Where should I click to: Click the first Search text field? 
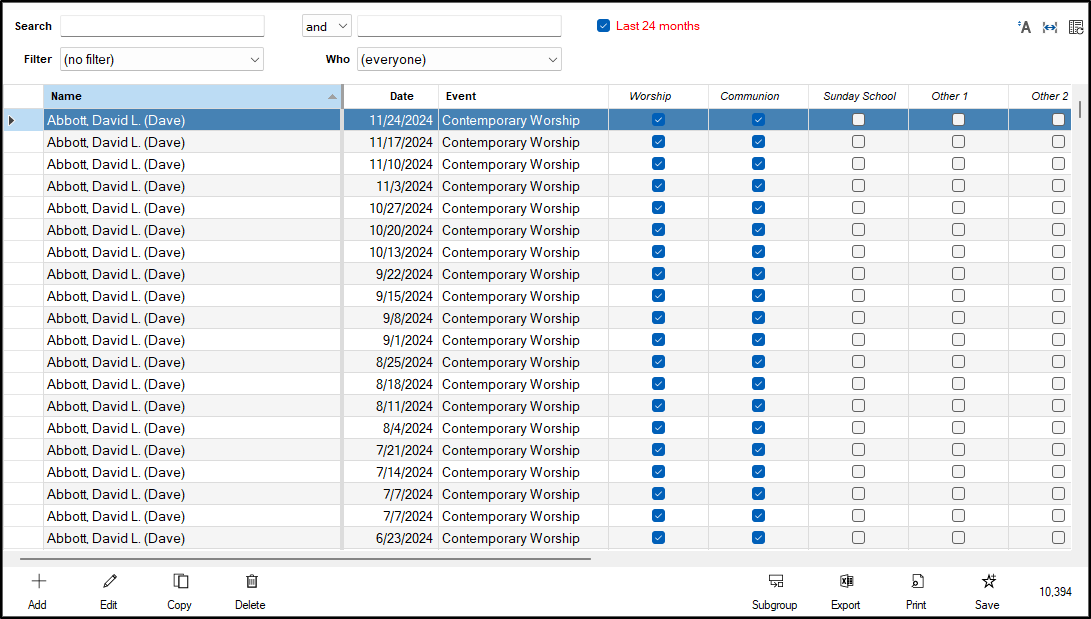[x=162, y=27]
